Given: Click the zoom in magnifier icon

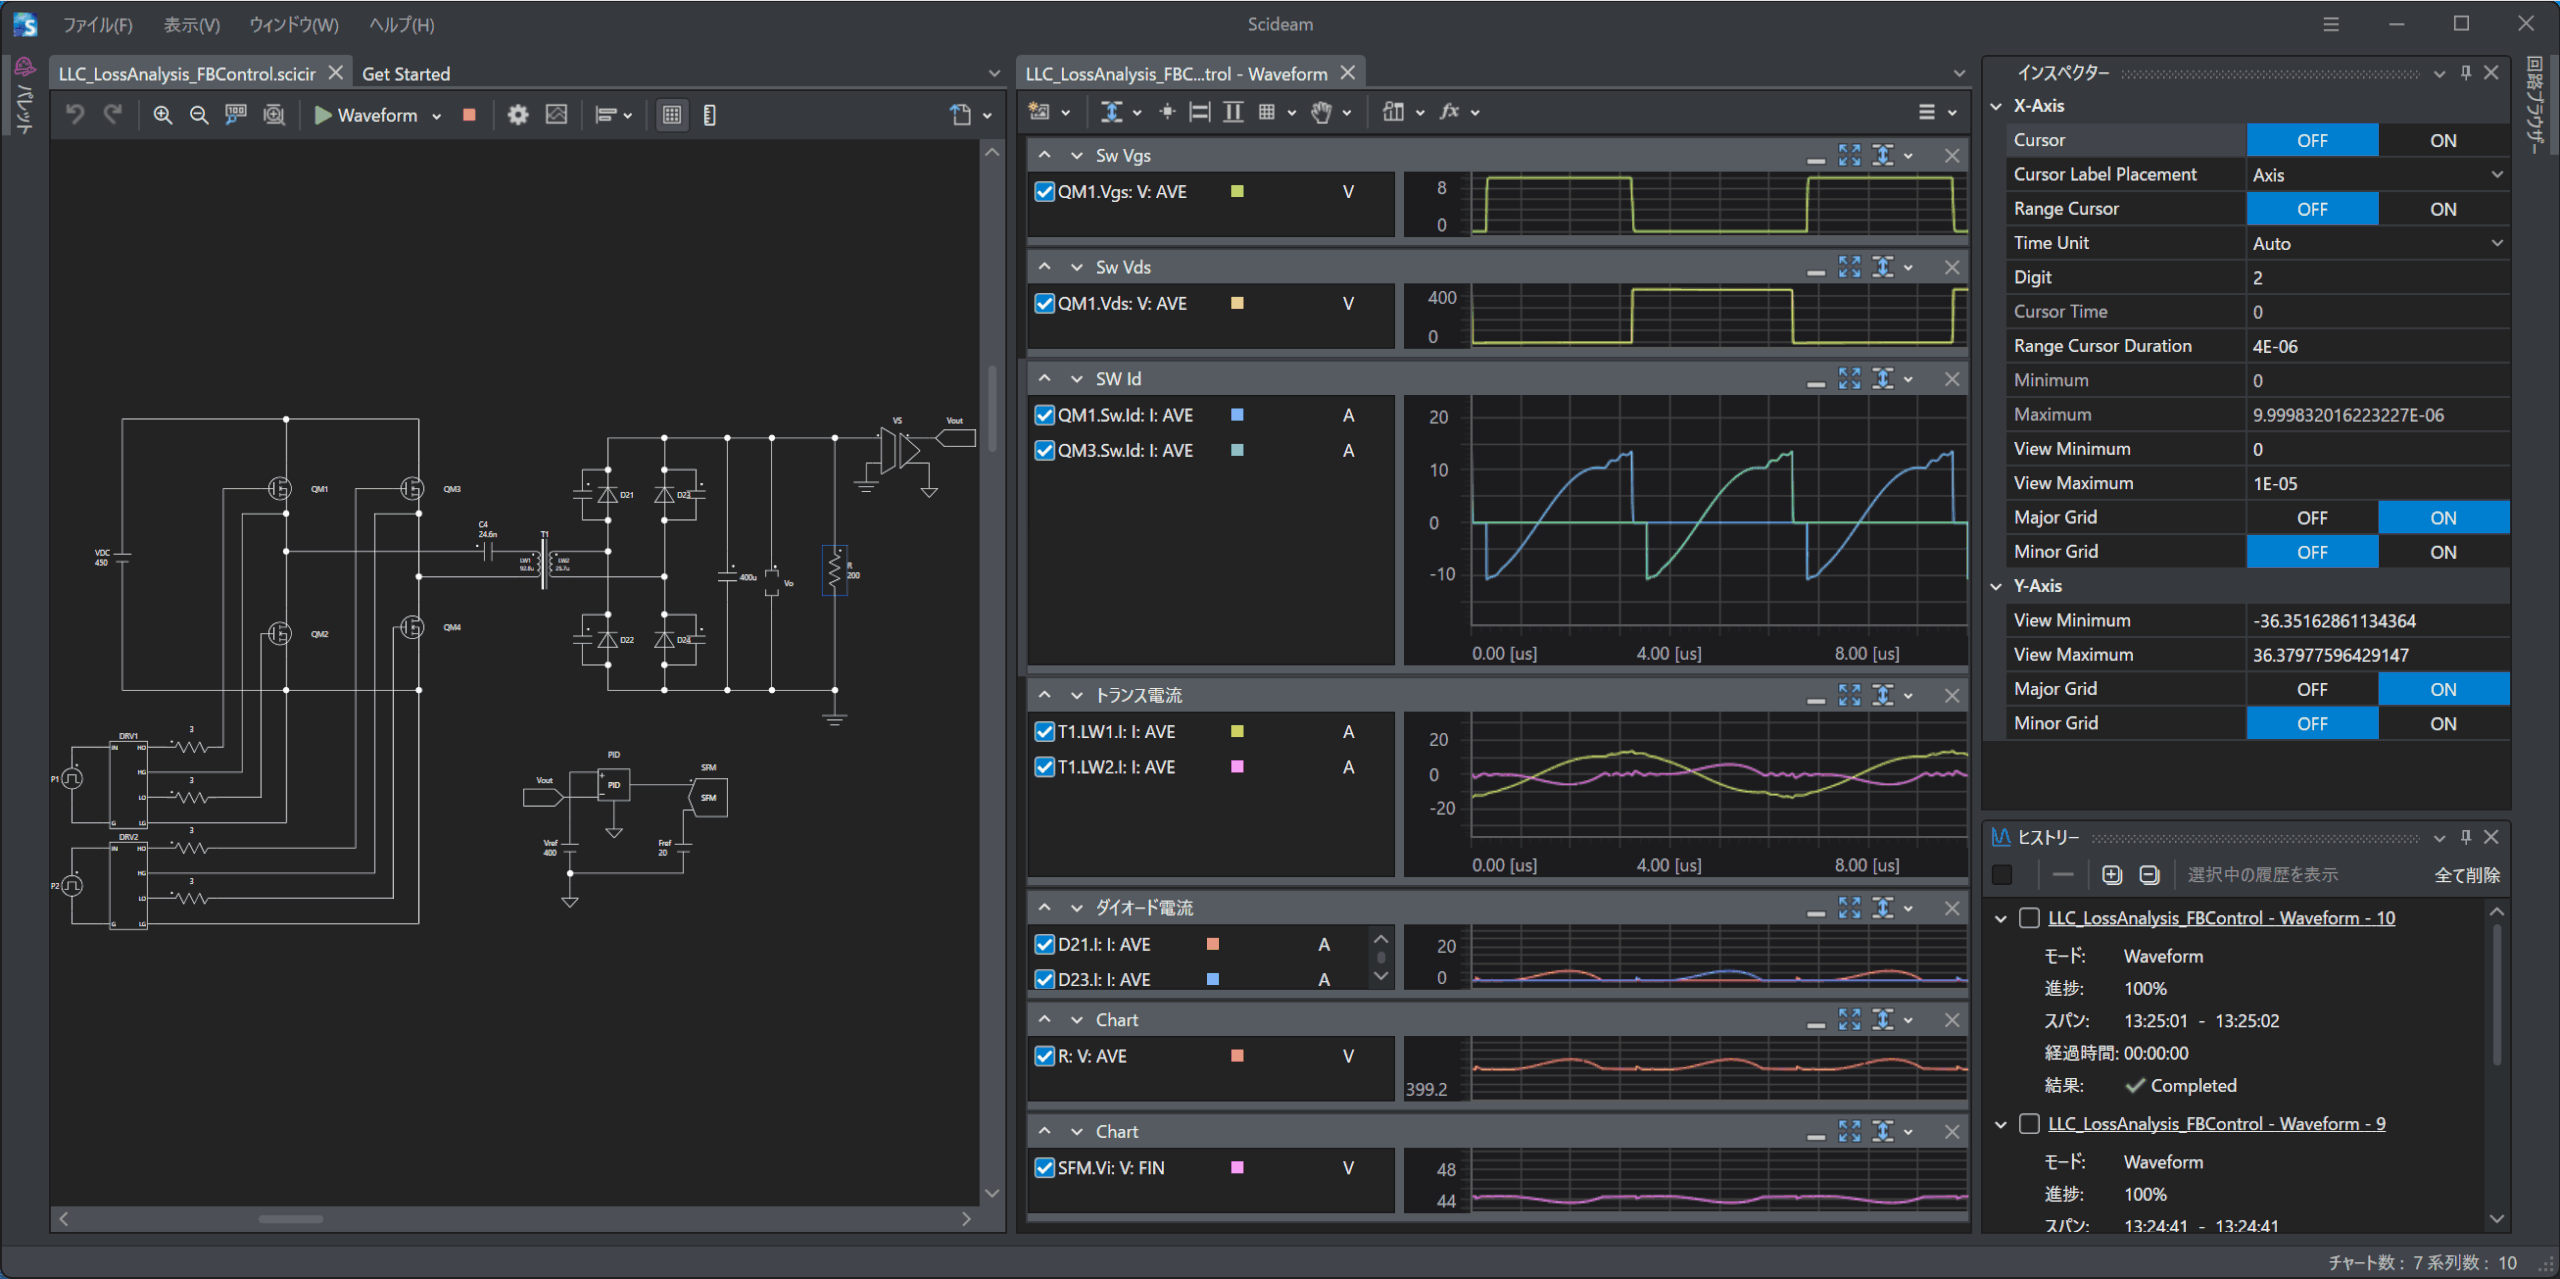Looking at the screenshot, I should [162, 115].
